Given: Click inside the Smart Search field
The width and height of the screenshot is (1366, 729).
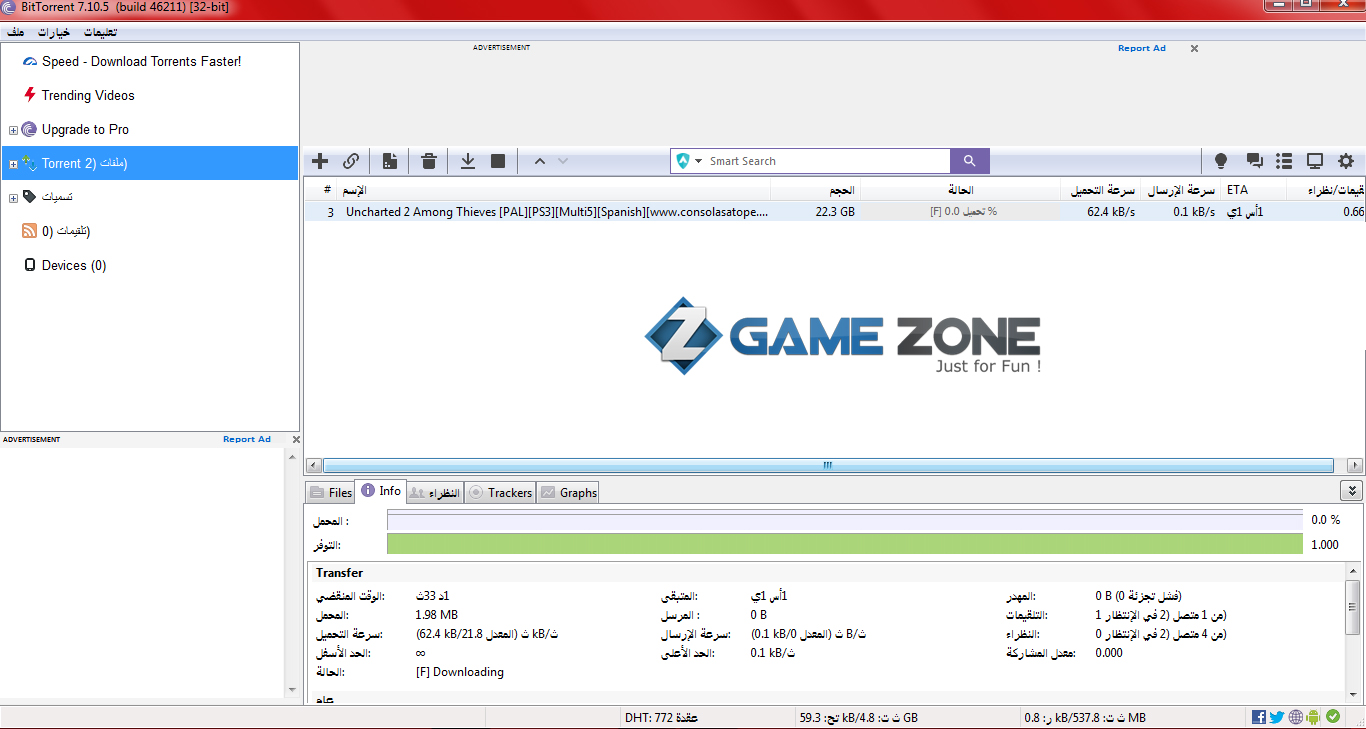Looking at the screenshot, I should point(825,161).
